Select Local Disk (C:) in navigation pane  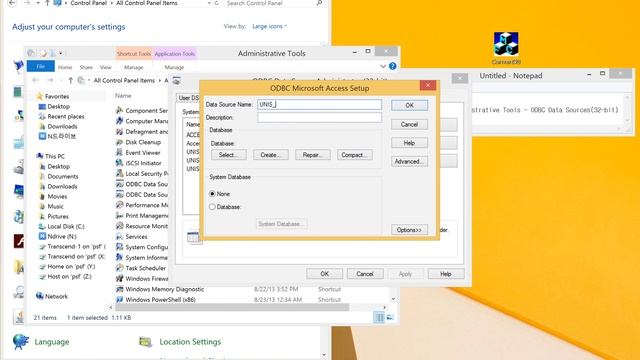click(66, 227)
